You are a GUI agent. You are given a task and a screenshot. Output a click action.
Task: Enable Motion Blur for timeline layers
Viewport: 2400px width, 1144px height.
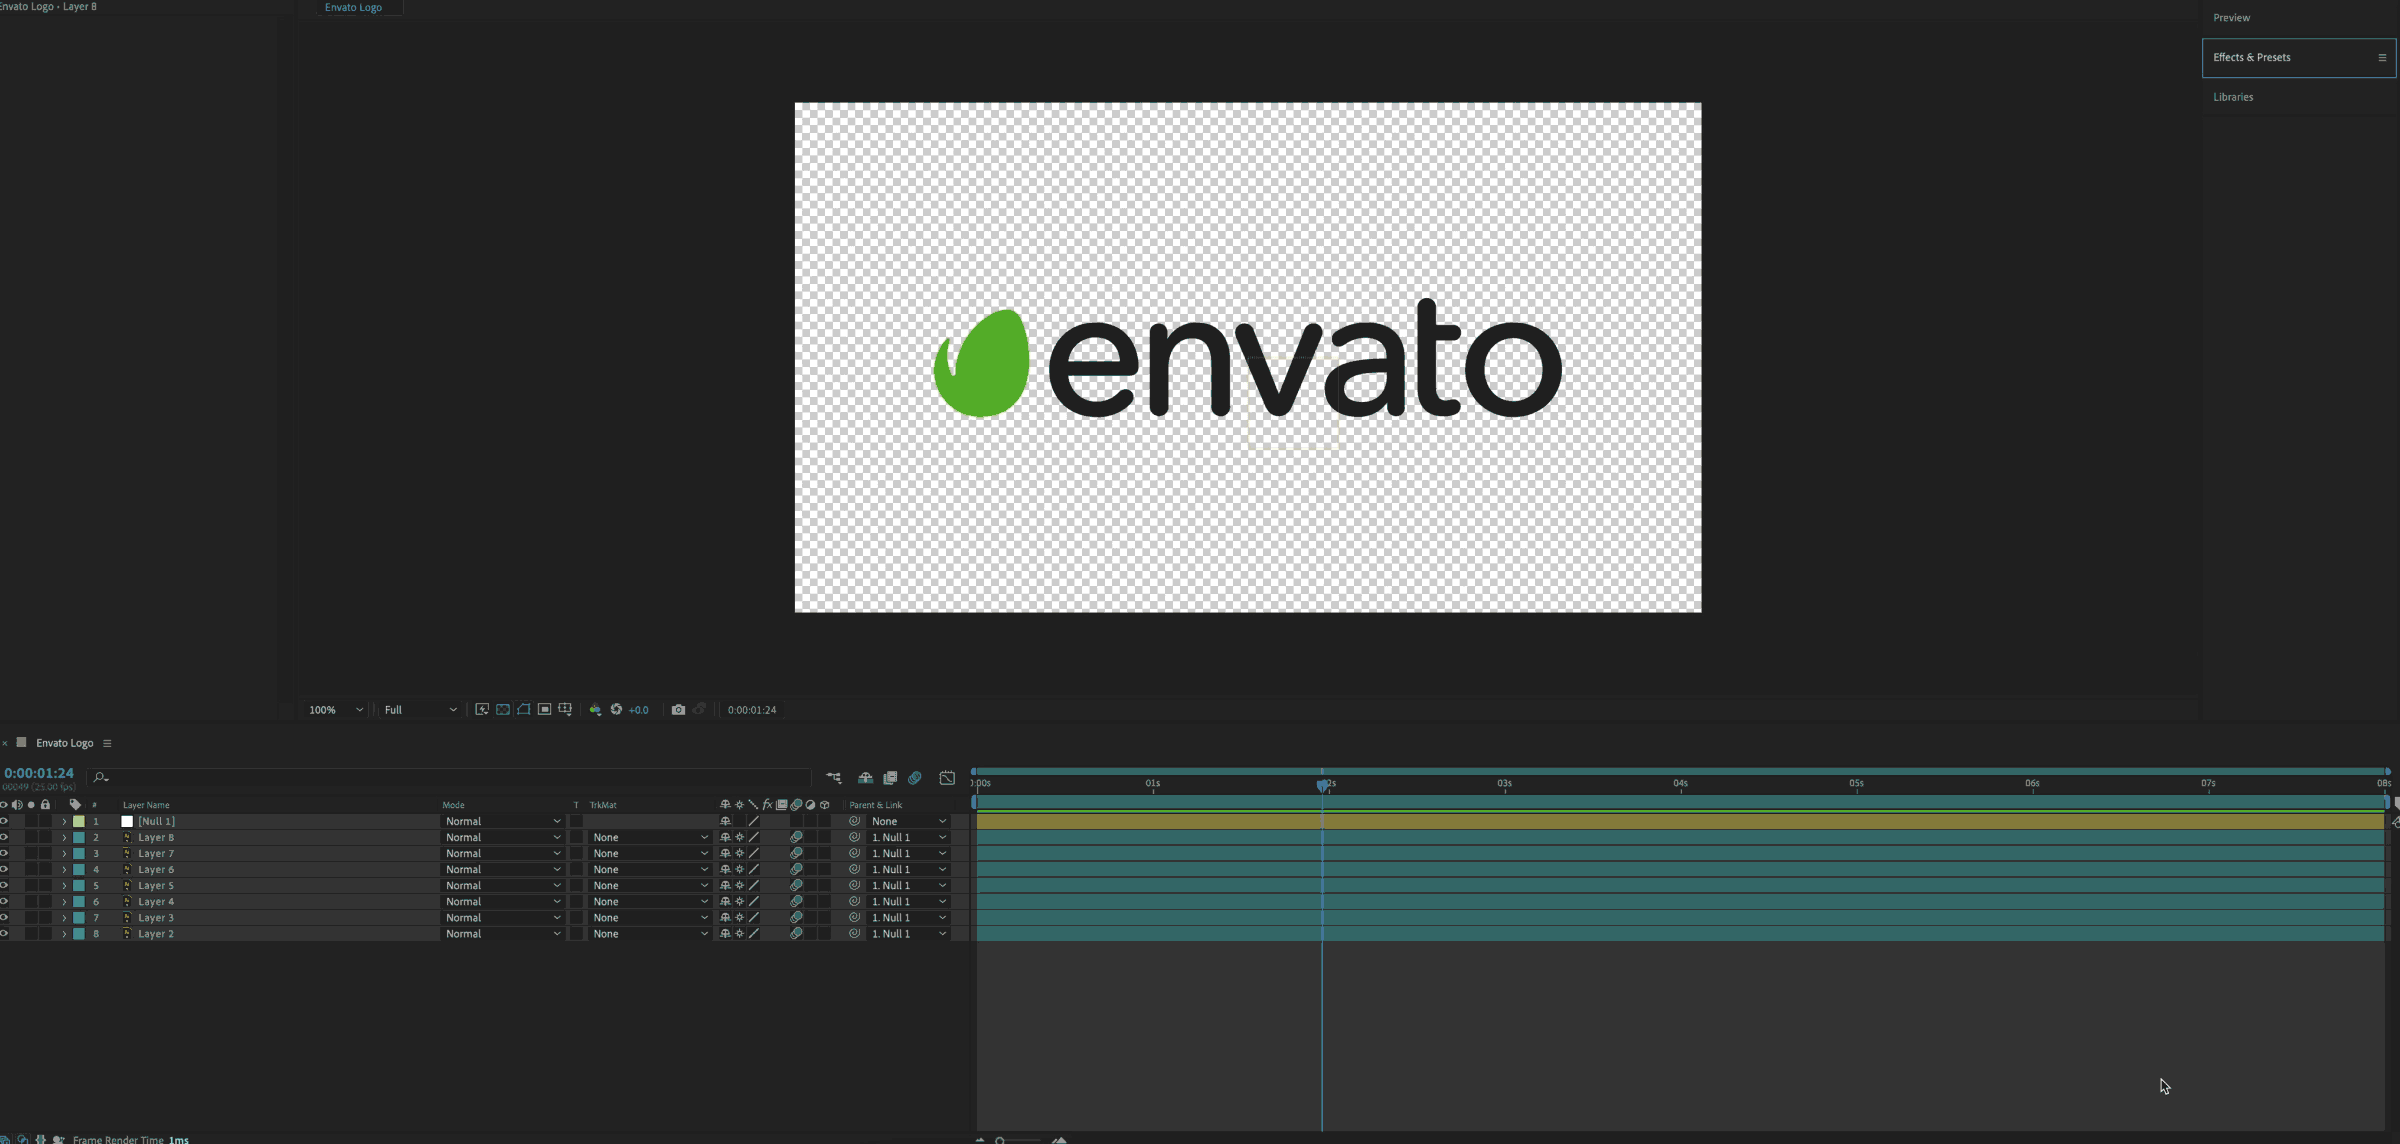[x=915, y=778]
